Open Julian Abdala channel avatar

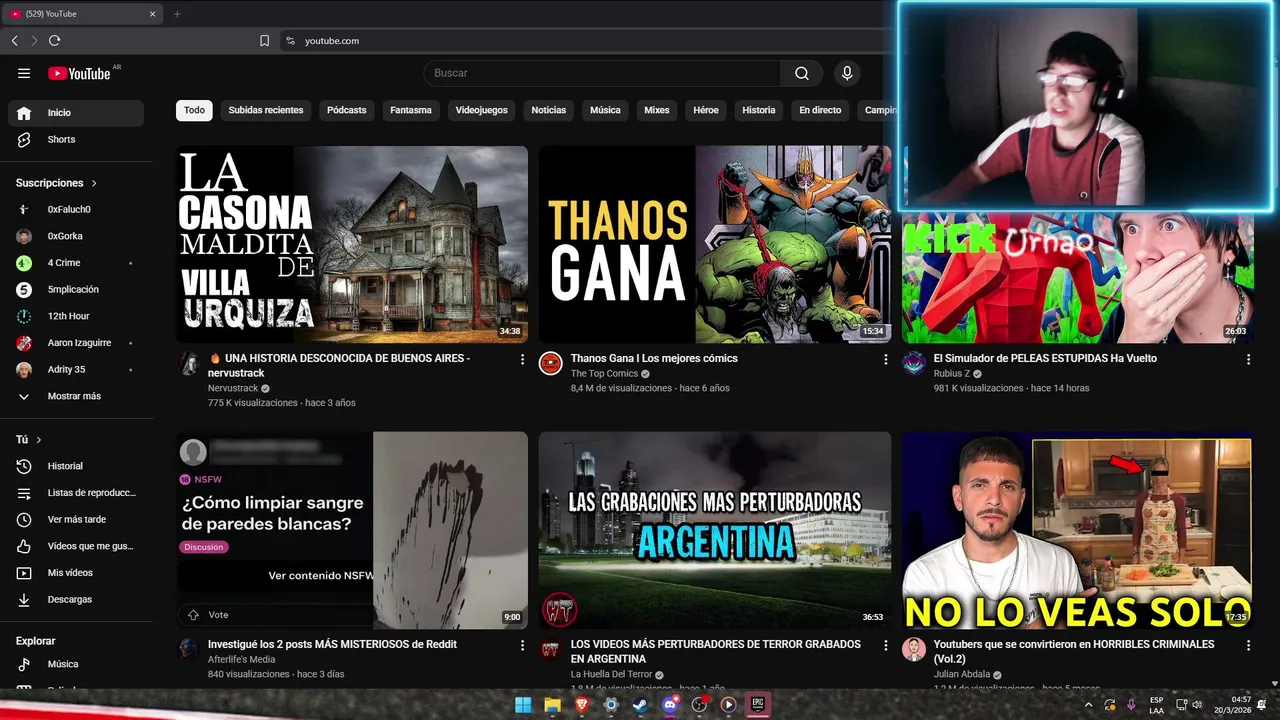click(914, 649)
